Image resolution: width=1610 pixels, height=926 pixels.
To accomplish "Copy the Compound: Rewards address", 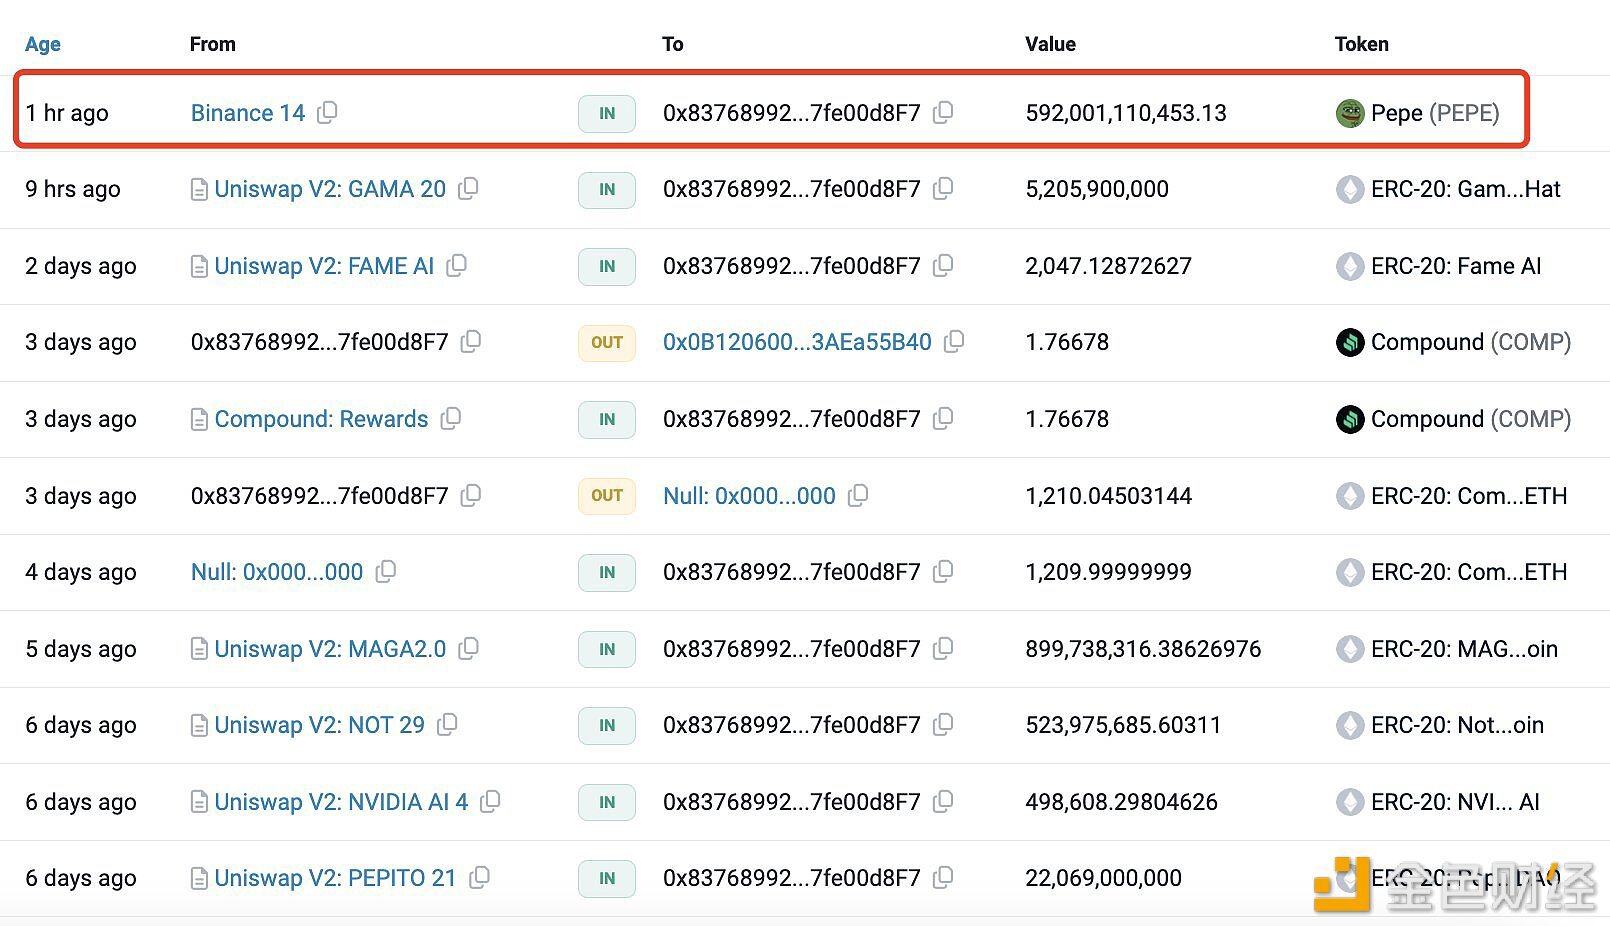I will (451, 418).
